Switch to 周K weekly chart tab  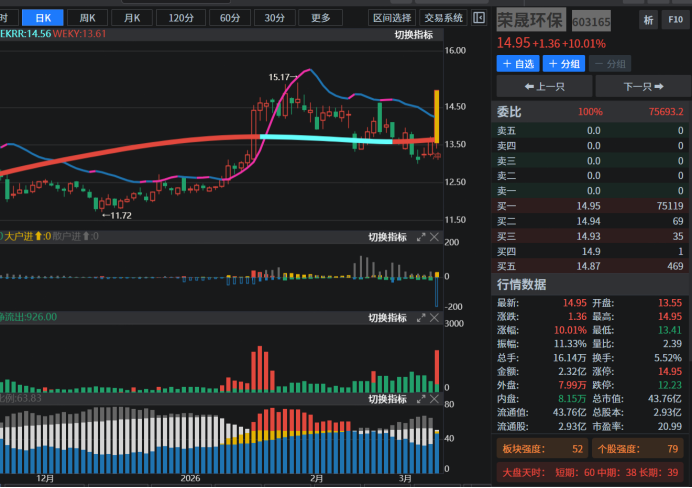pyautogui.click(x=87, y=18)
